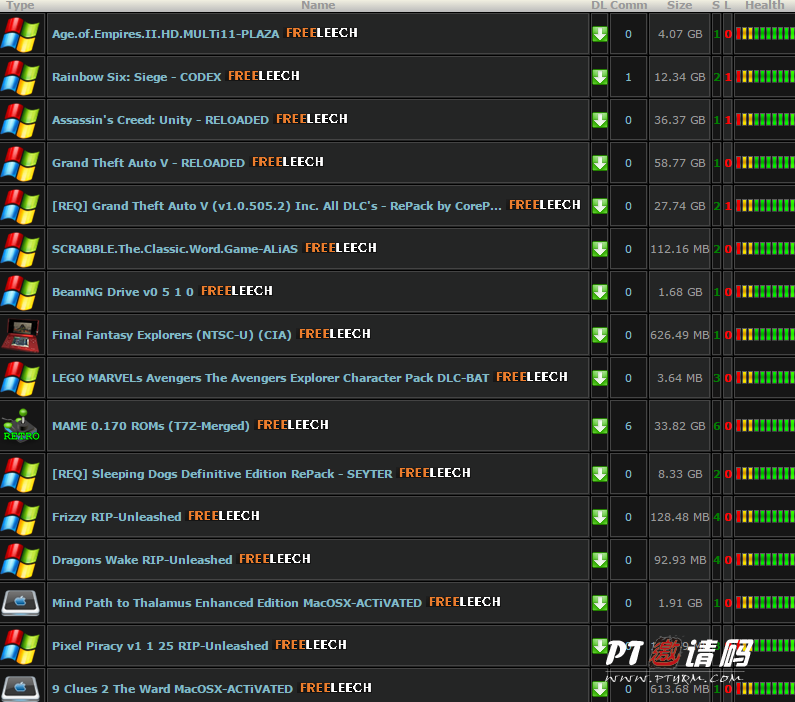Click Windows category icon for SCRABBLE row
The height and width of the screenshot is (702, 795).
[x=20, y=249]
